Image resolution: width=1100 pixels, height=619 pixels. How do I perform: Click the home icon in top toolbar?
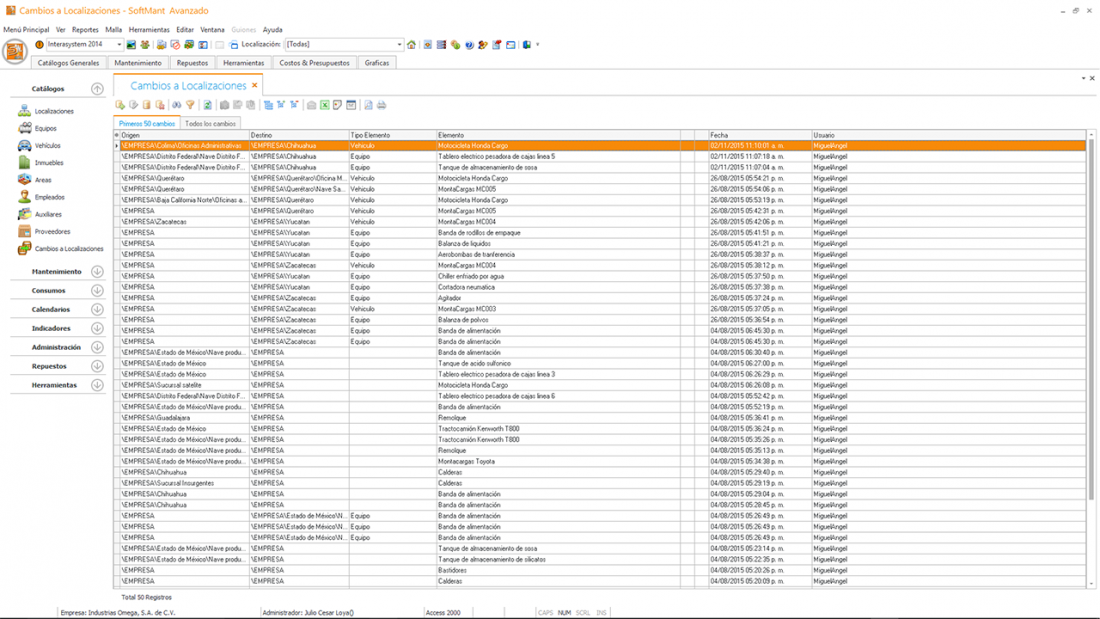click(x=411, y=45)
